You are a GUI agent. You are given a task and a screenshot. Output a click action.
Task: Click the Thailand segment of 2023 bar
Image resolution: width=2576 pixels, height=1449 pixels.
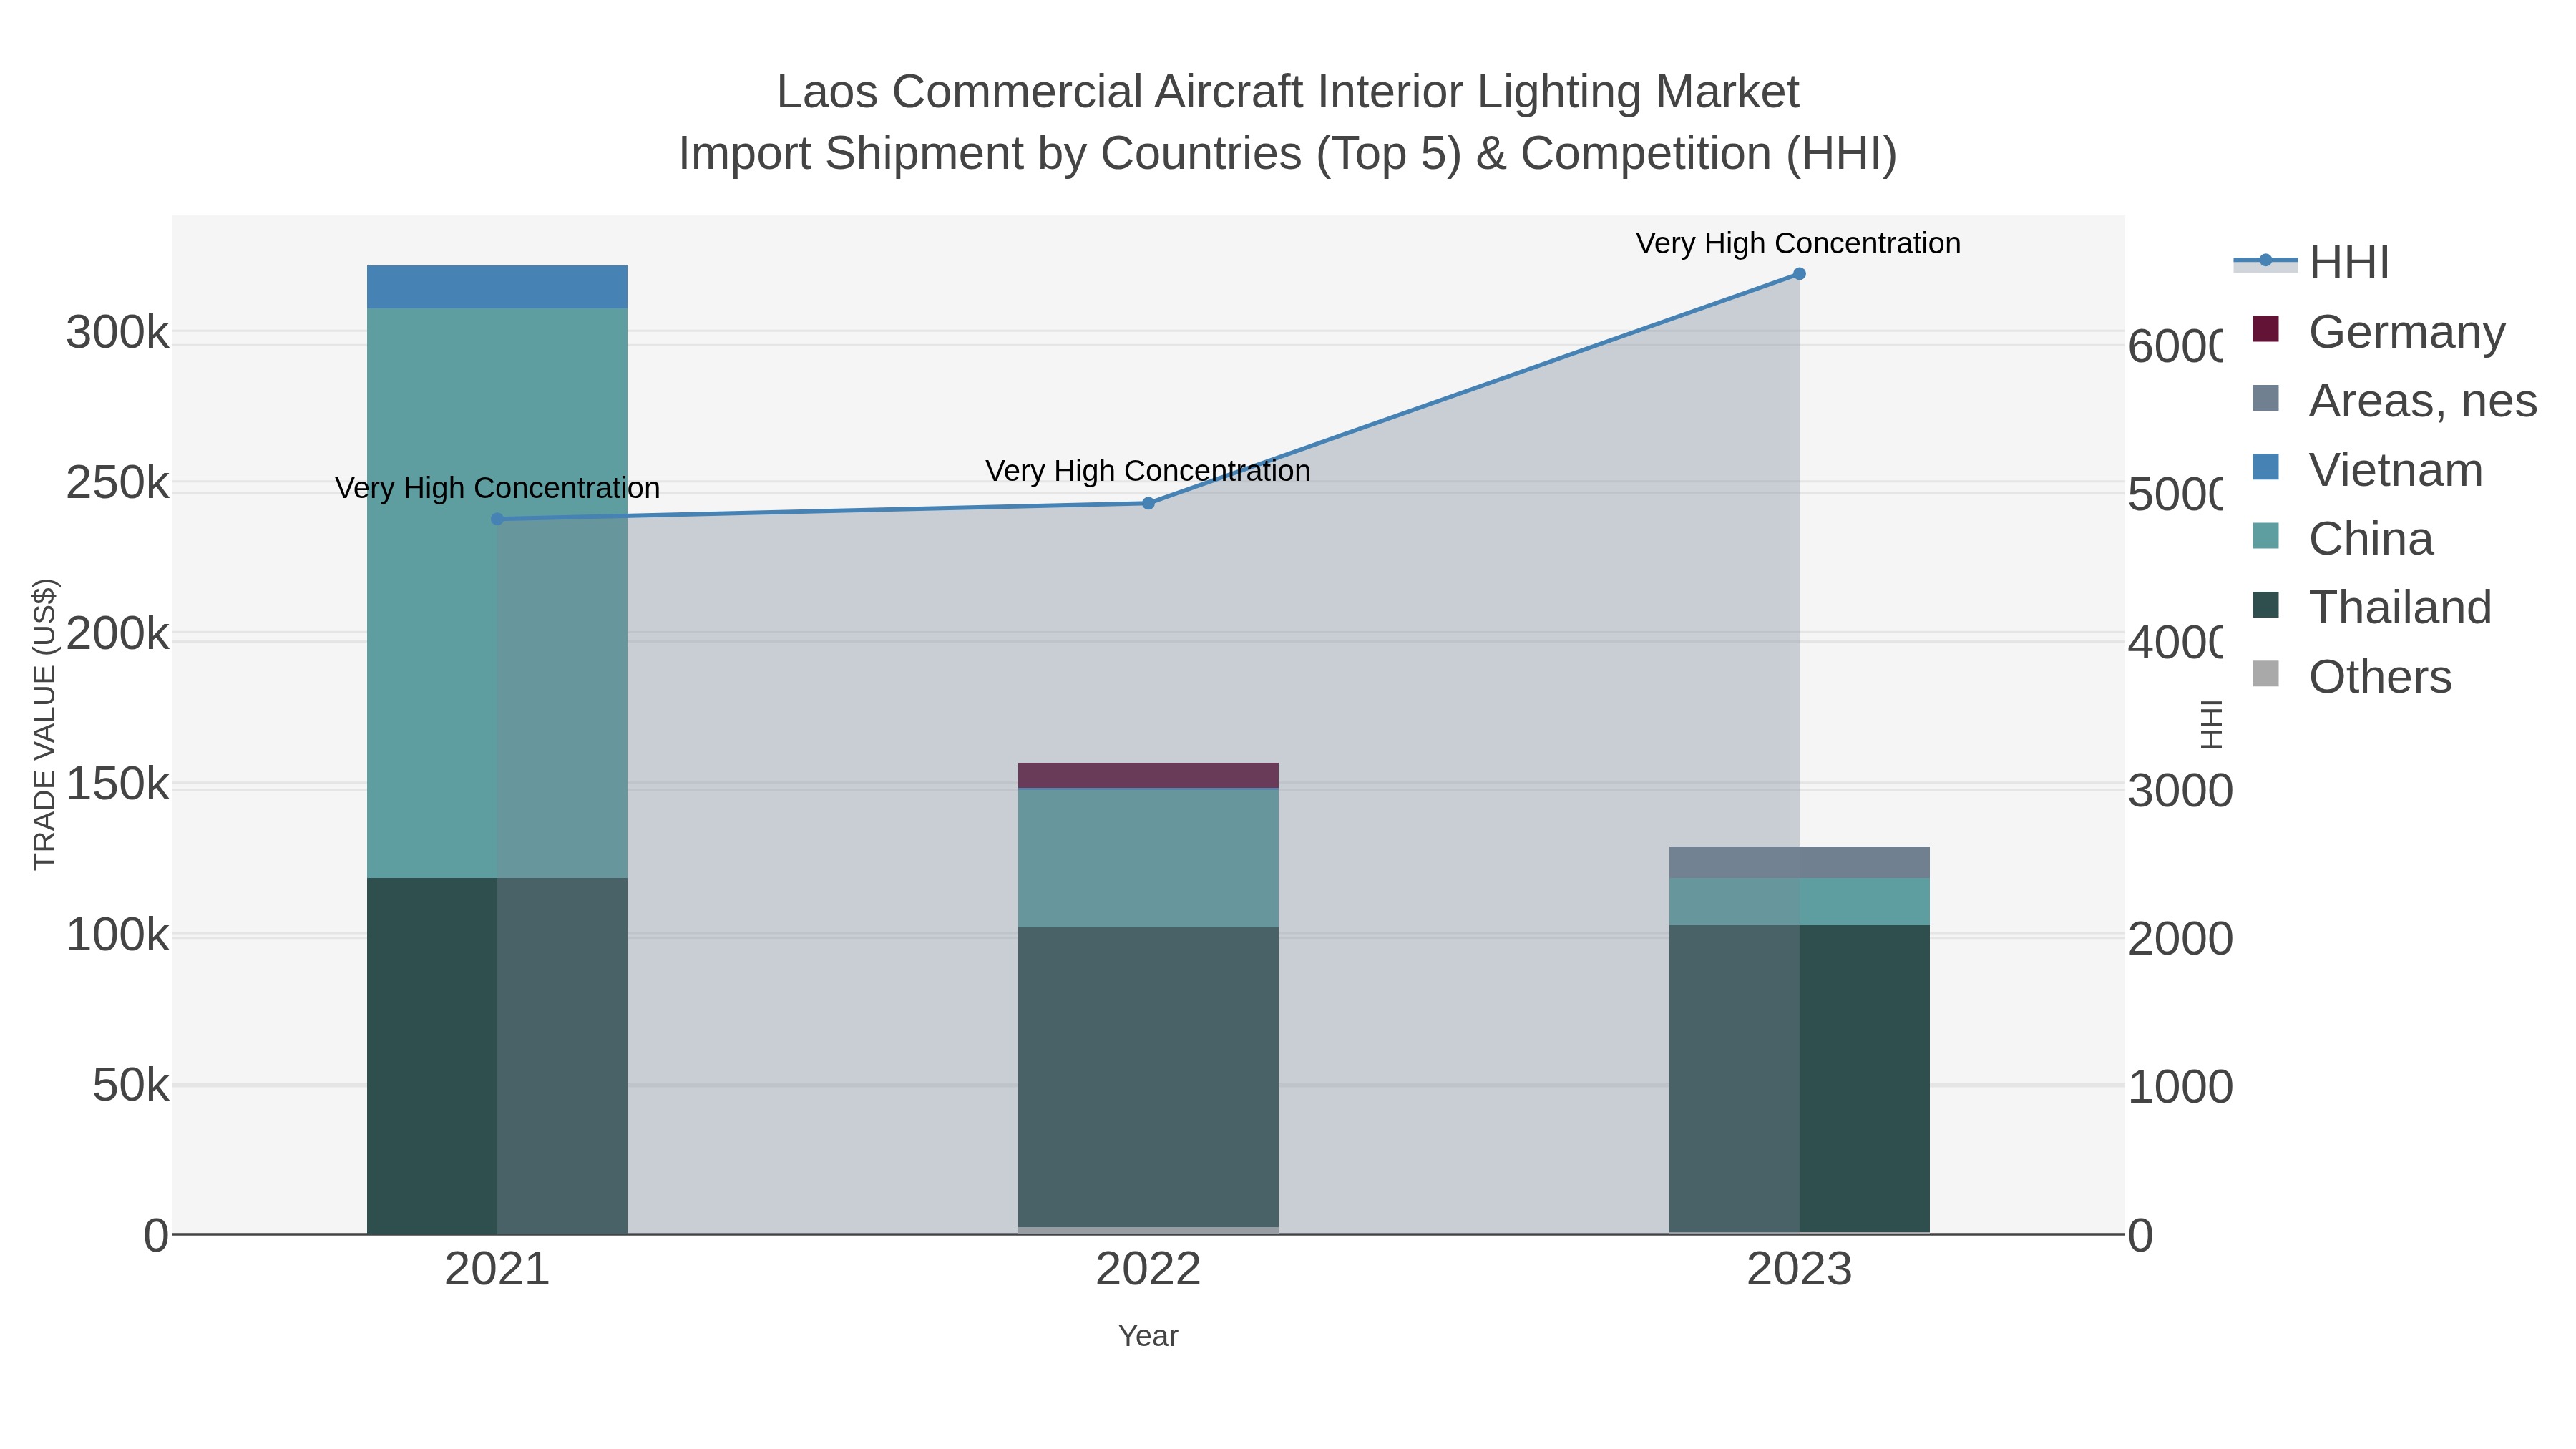[x=1799, y=1079]
